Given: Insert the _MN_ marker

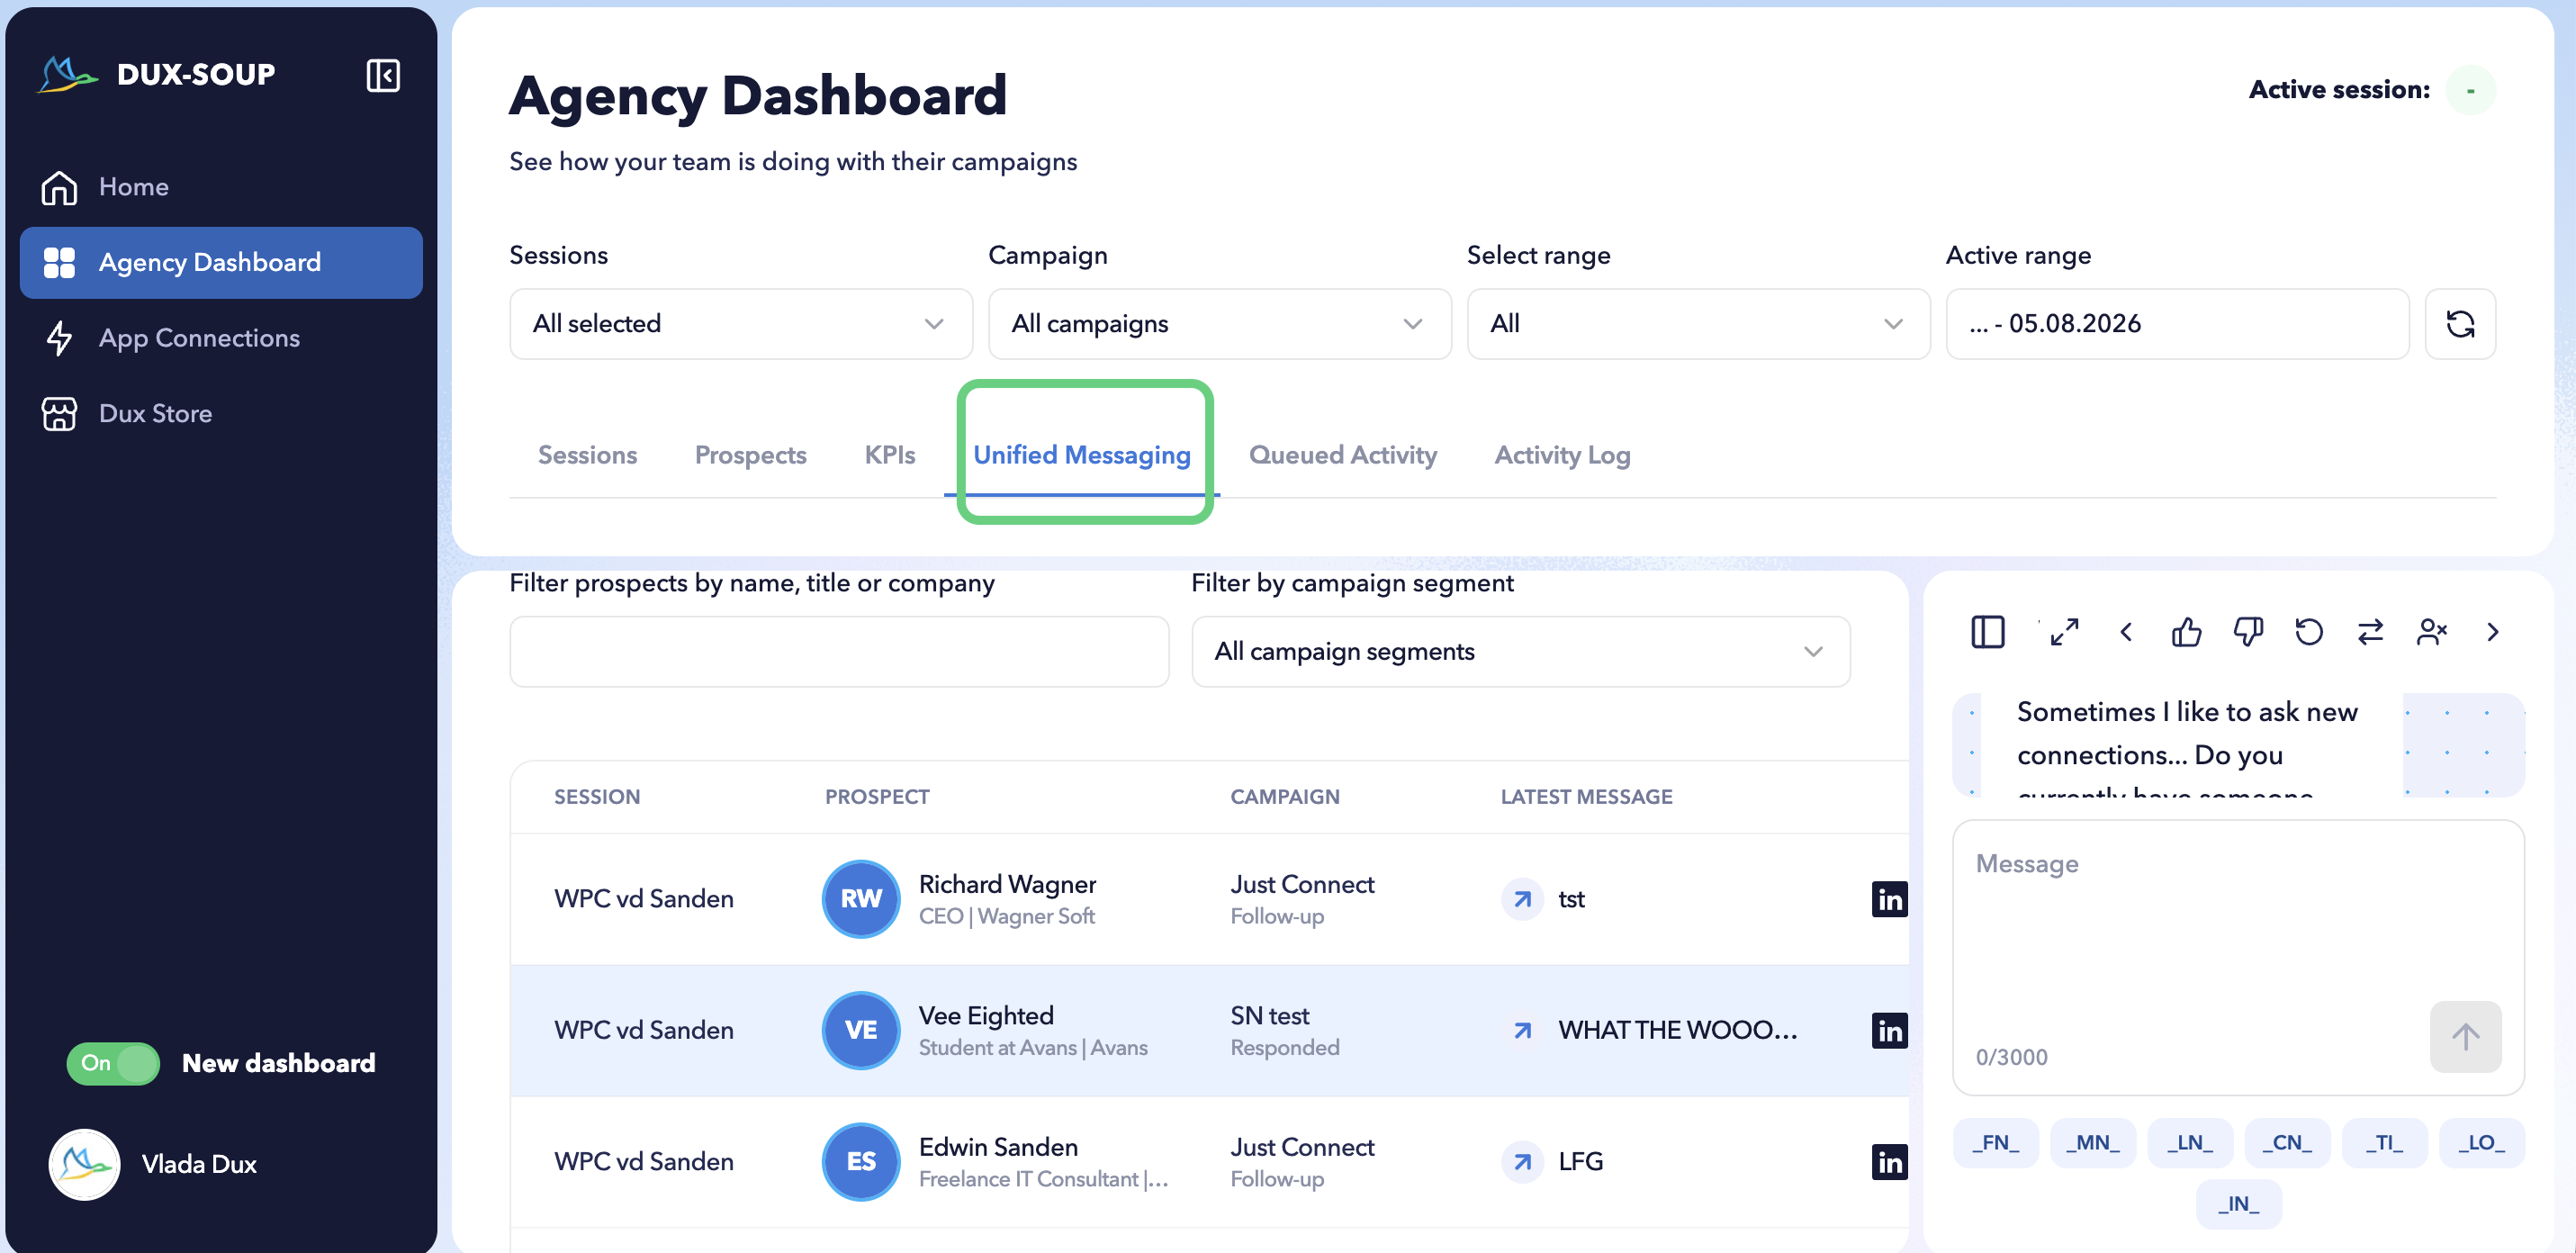Looking at the screenshot, I should (2092, 1143).
